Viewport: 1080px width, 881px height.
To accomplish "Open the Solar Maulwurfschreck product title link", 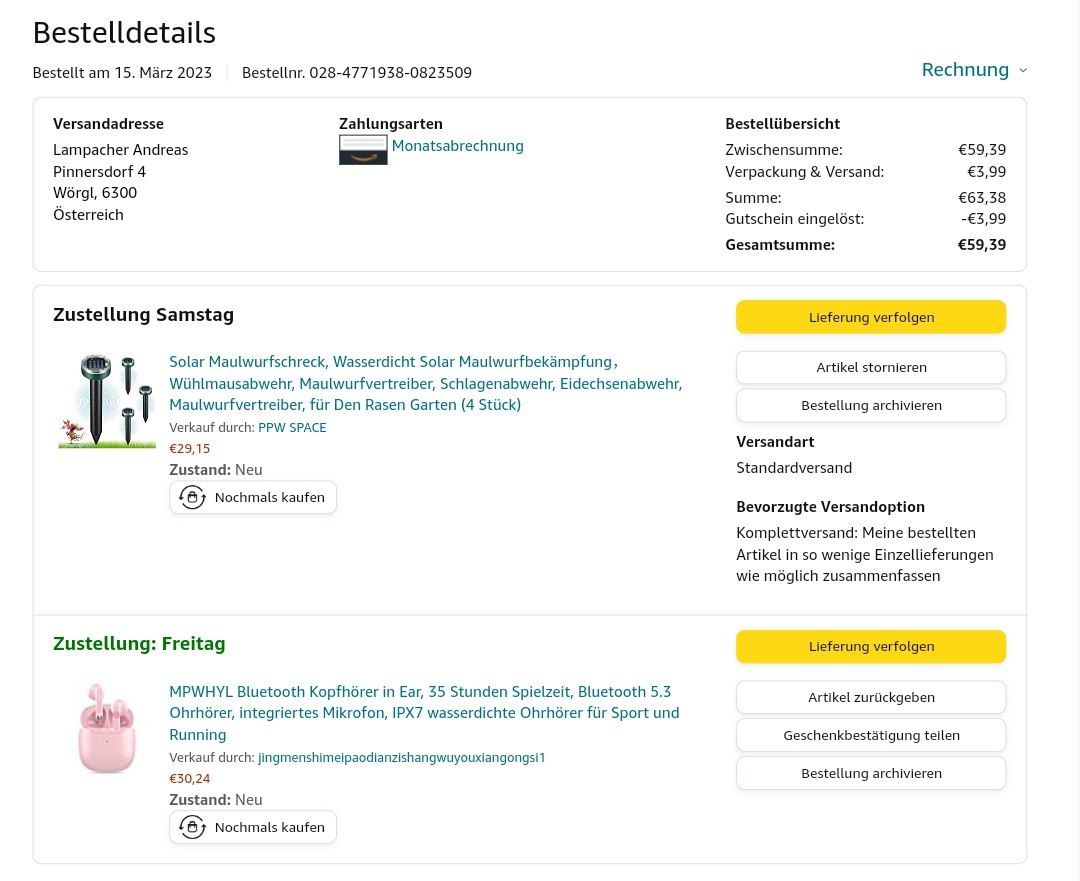I will pyautogui.click(x=425, y=383).
